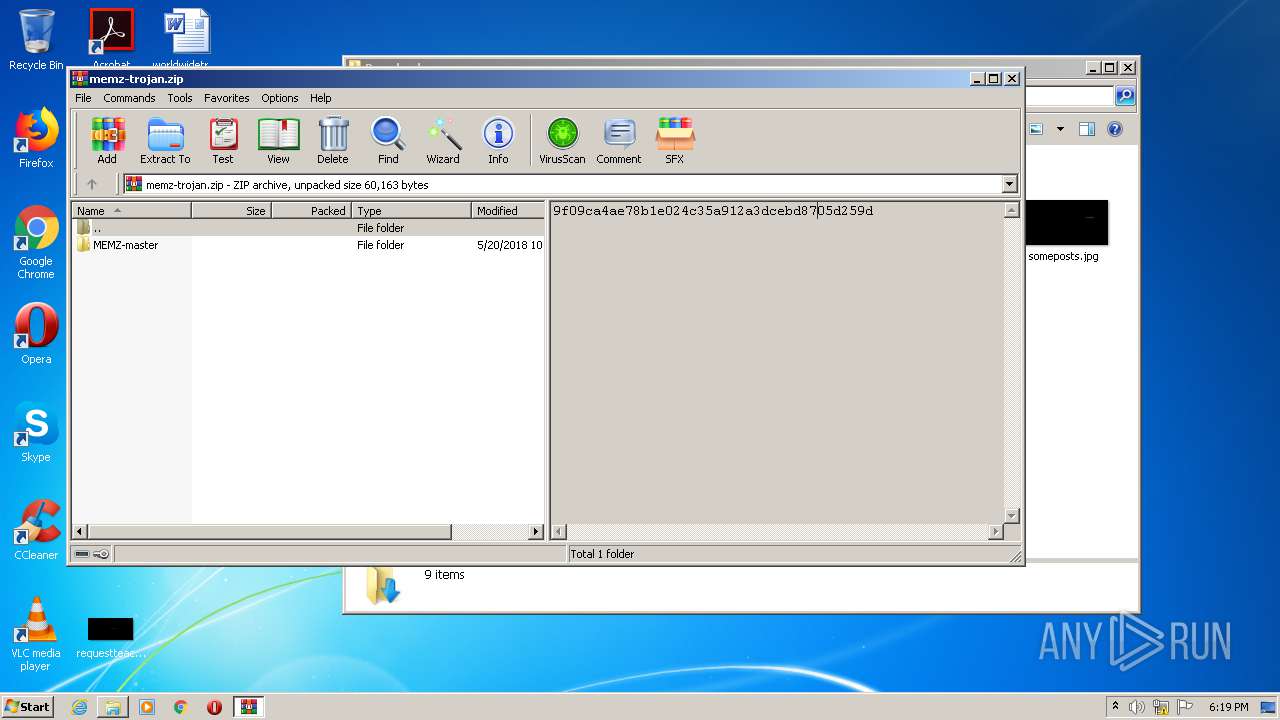
Task: Click the Add toolbar icon in WinRAR
Action: pyautogui.click(x=107, y=140)
